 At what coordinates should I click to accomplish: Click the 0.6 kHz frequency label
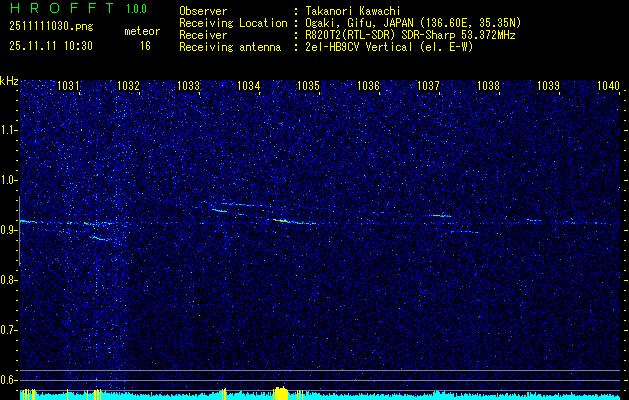[9, 380]
